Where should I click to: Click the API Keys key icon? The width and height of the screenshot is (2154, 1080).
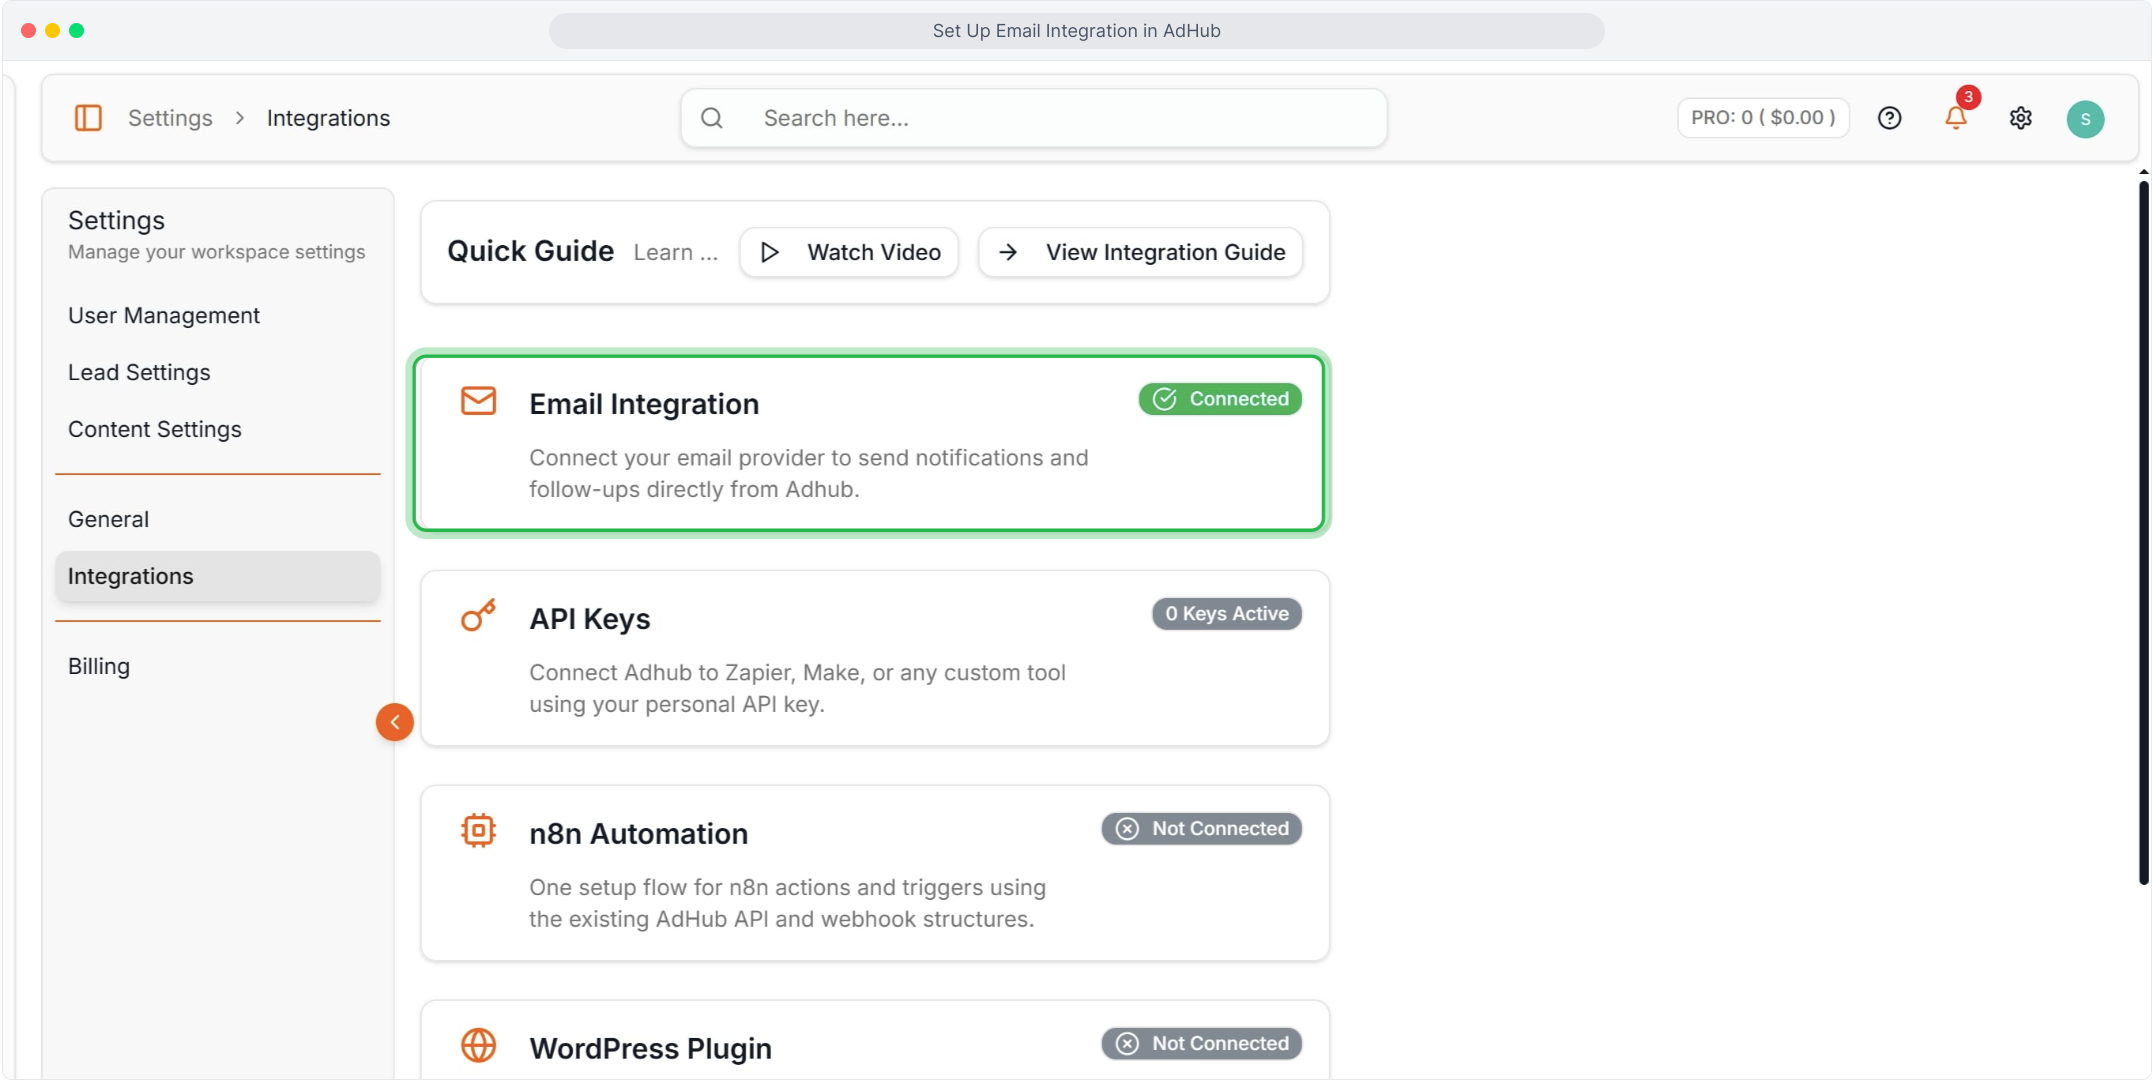[x=478, y=615]
